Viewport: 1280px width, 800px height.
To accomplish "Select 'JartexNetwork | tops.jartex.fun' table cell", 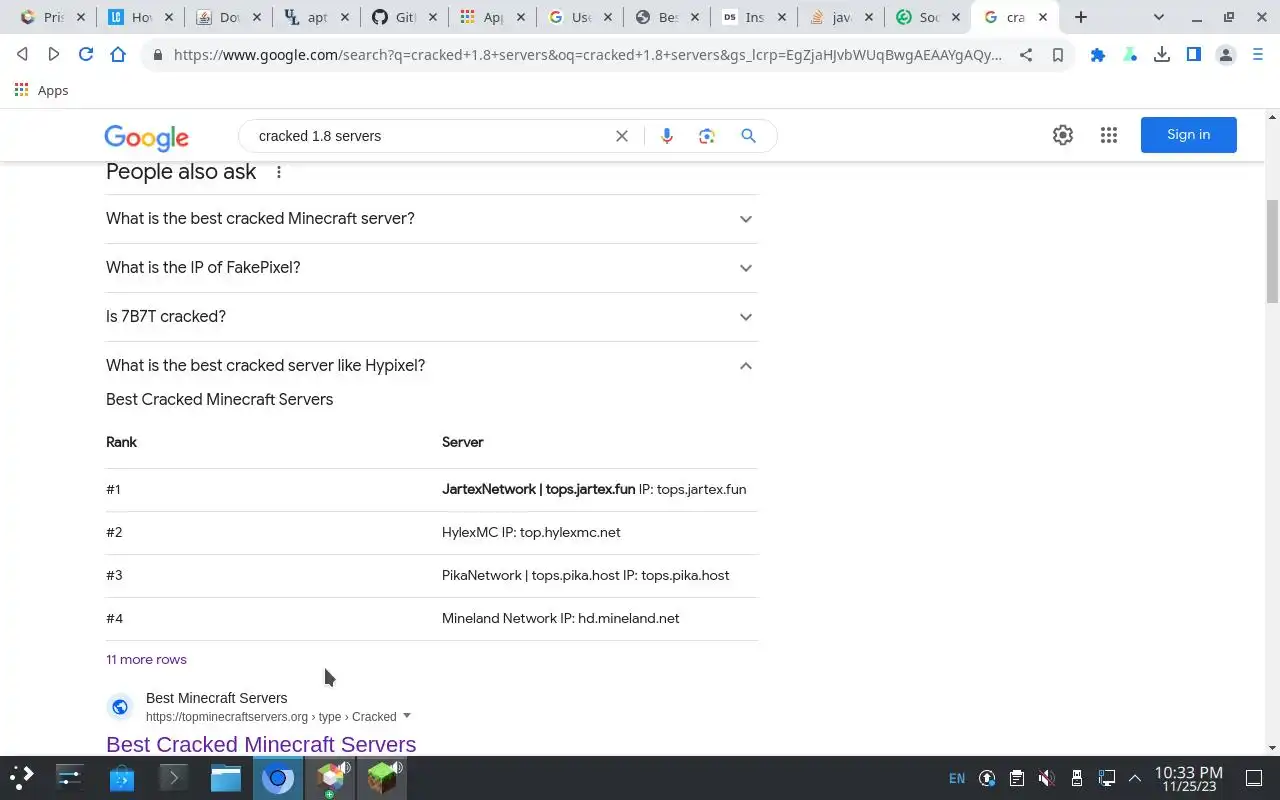I will pyautogui.click(x=594, y=489).
